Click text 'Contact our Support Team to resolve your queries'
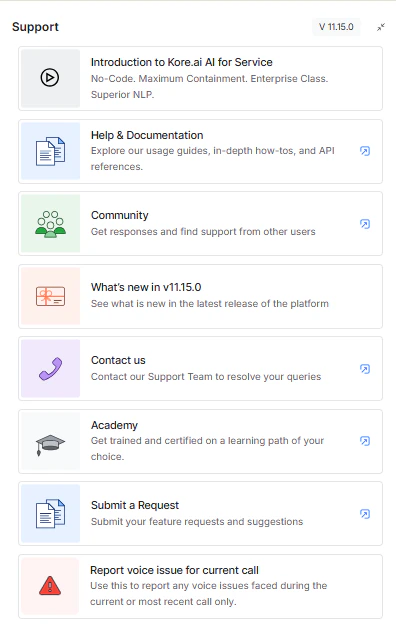Viewport: 396px width, 642px height. pyautogui.click(x=206, y=377)
